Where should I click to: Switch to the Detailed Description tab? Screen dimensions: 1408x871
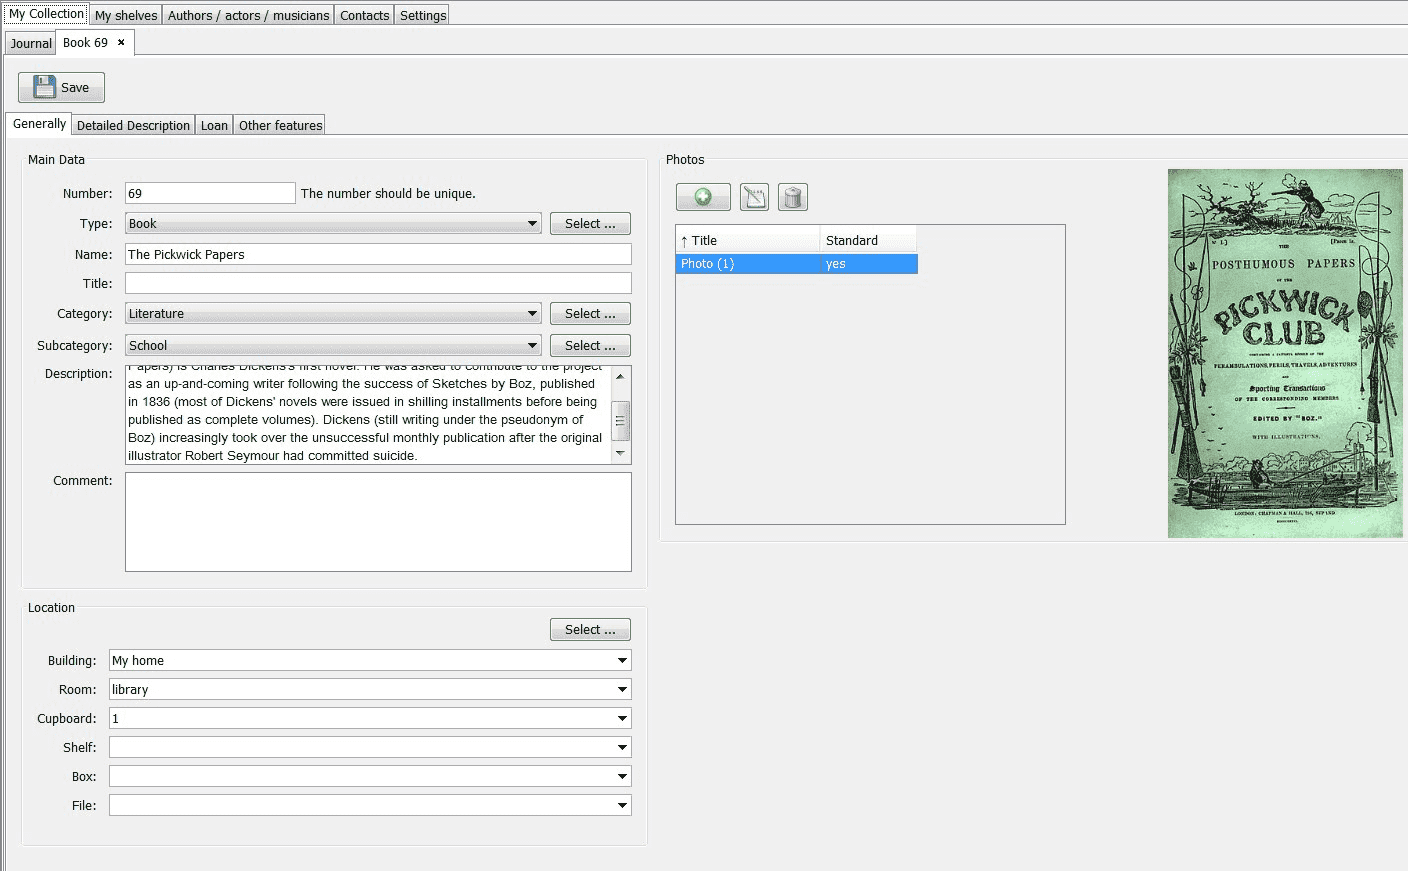tap(133, 125)
